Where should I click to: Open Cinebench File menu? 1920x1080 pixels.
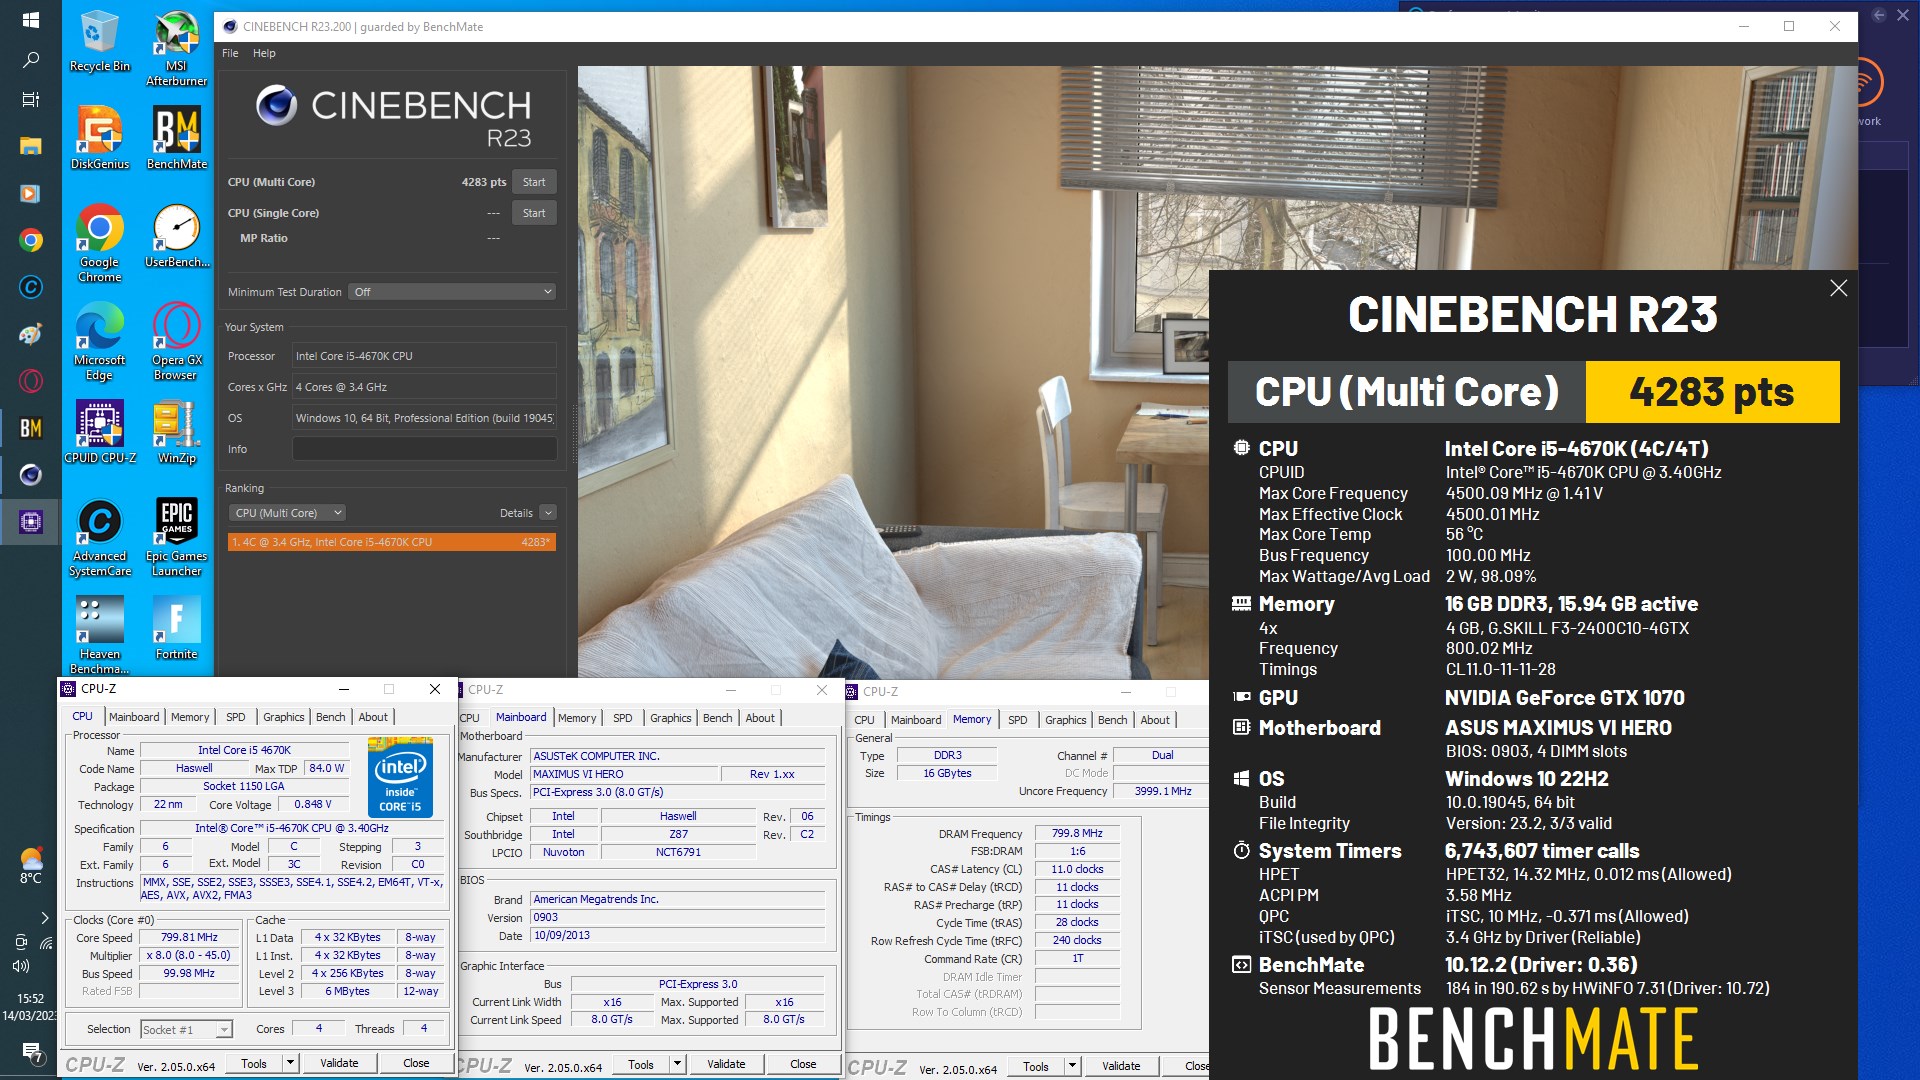click(230, 53)
